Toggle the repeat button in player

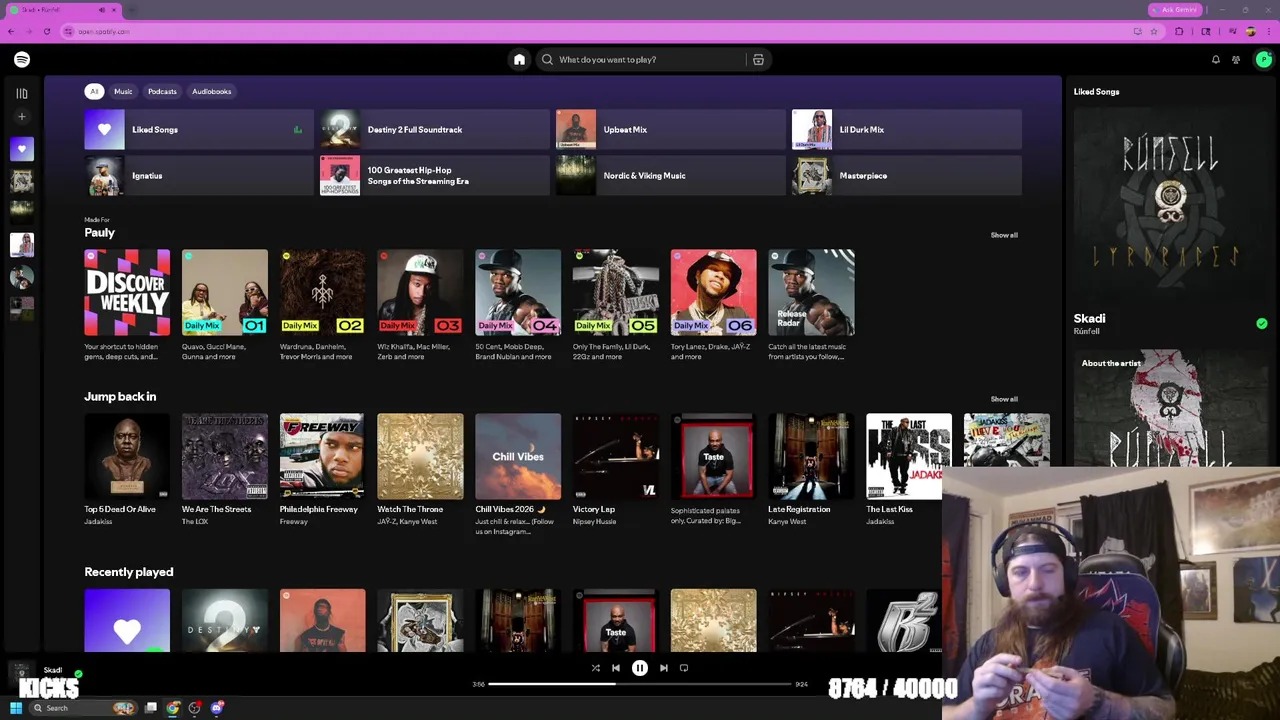point(684,668)
